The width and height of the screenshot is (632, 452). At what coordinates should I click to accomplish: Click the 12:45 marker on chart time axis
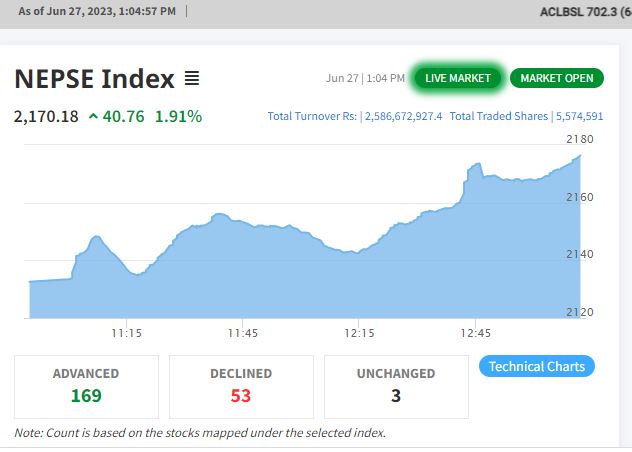[476, 333]
